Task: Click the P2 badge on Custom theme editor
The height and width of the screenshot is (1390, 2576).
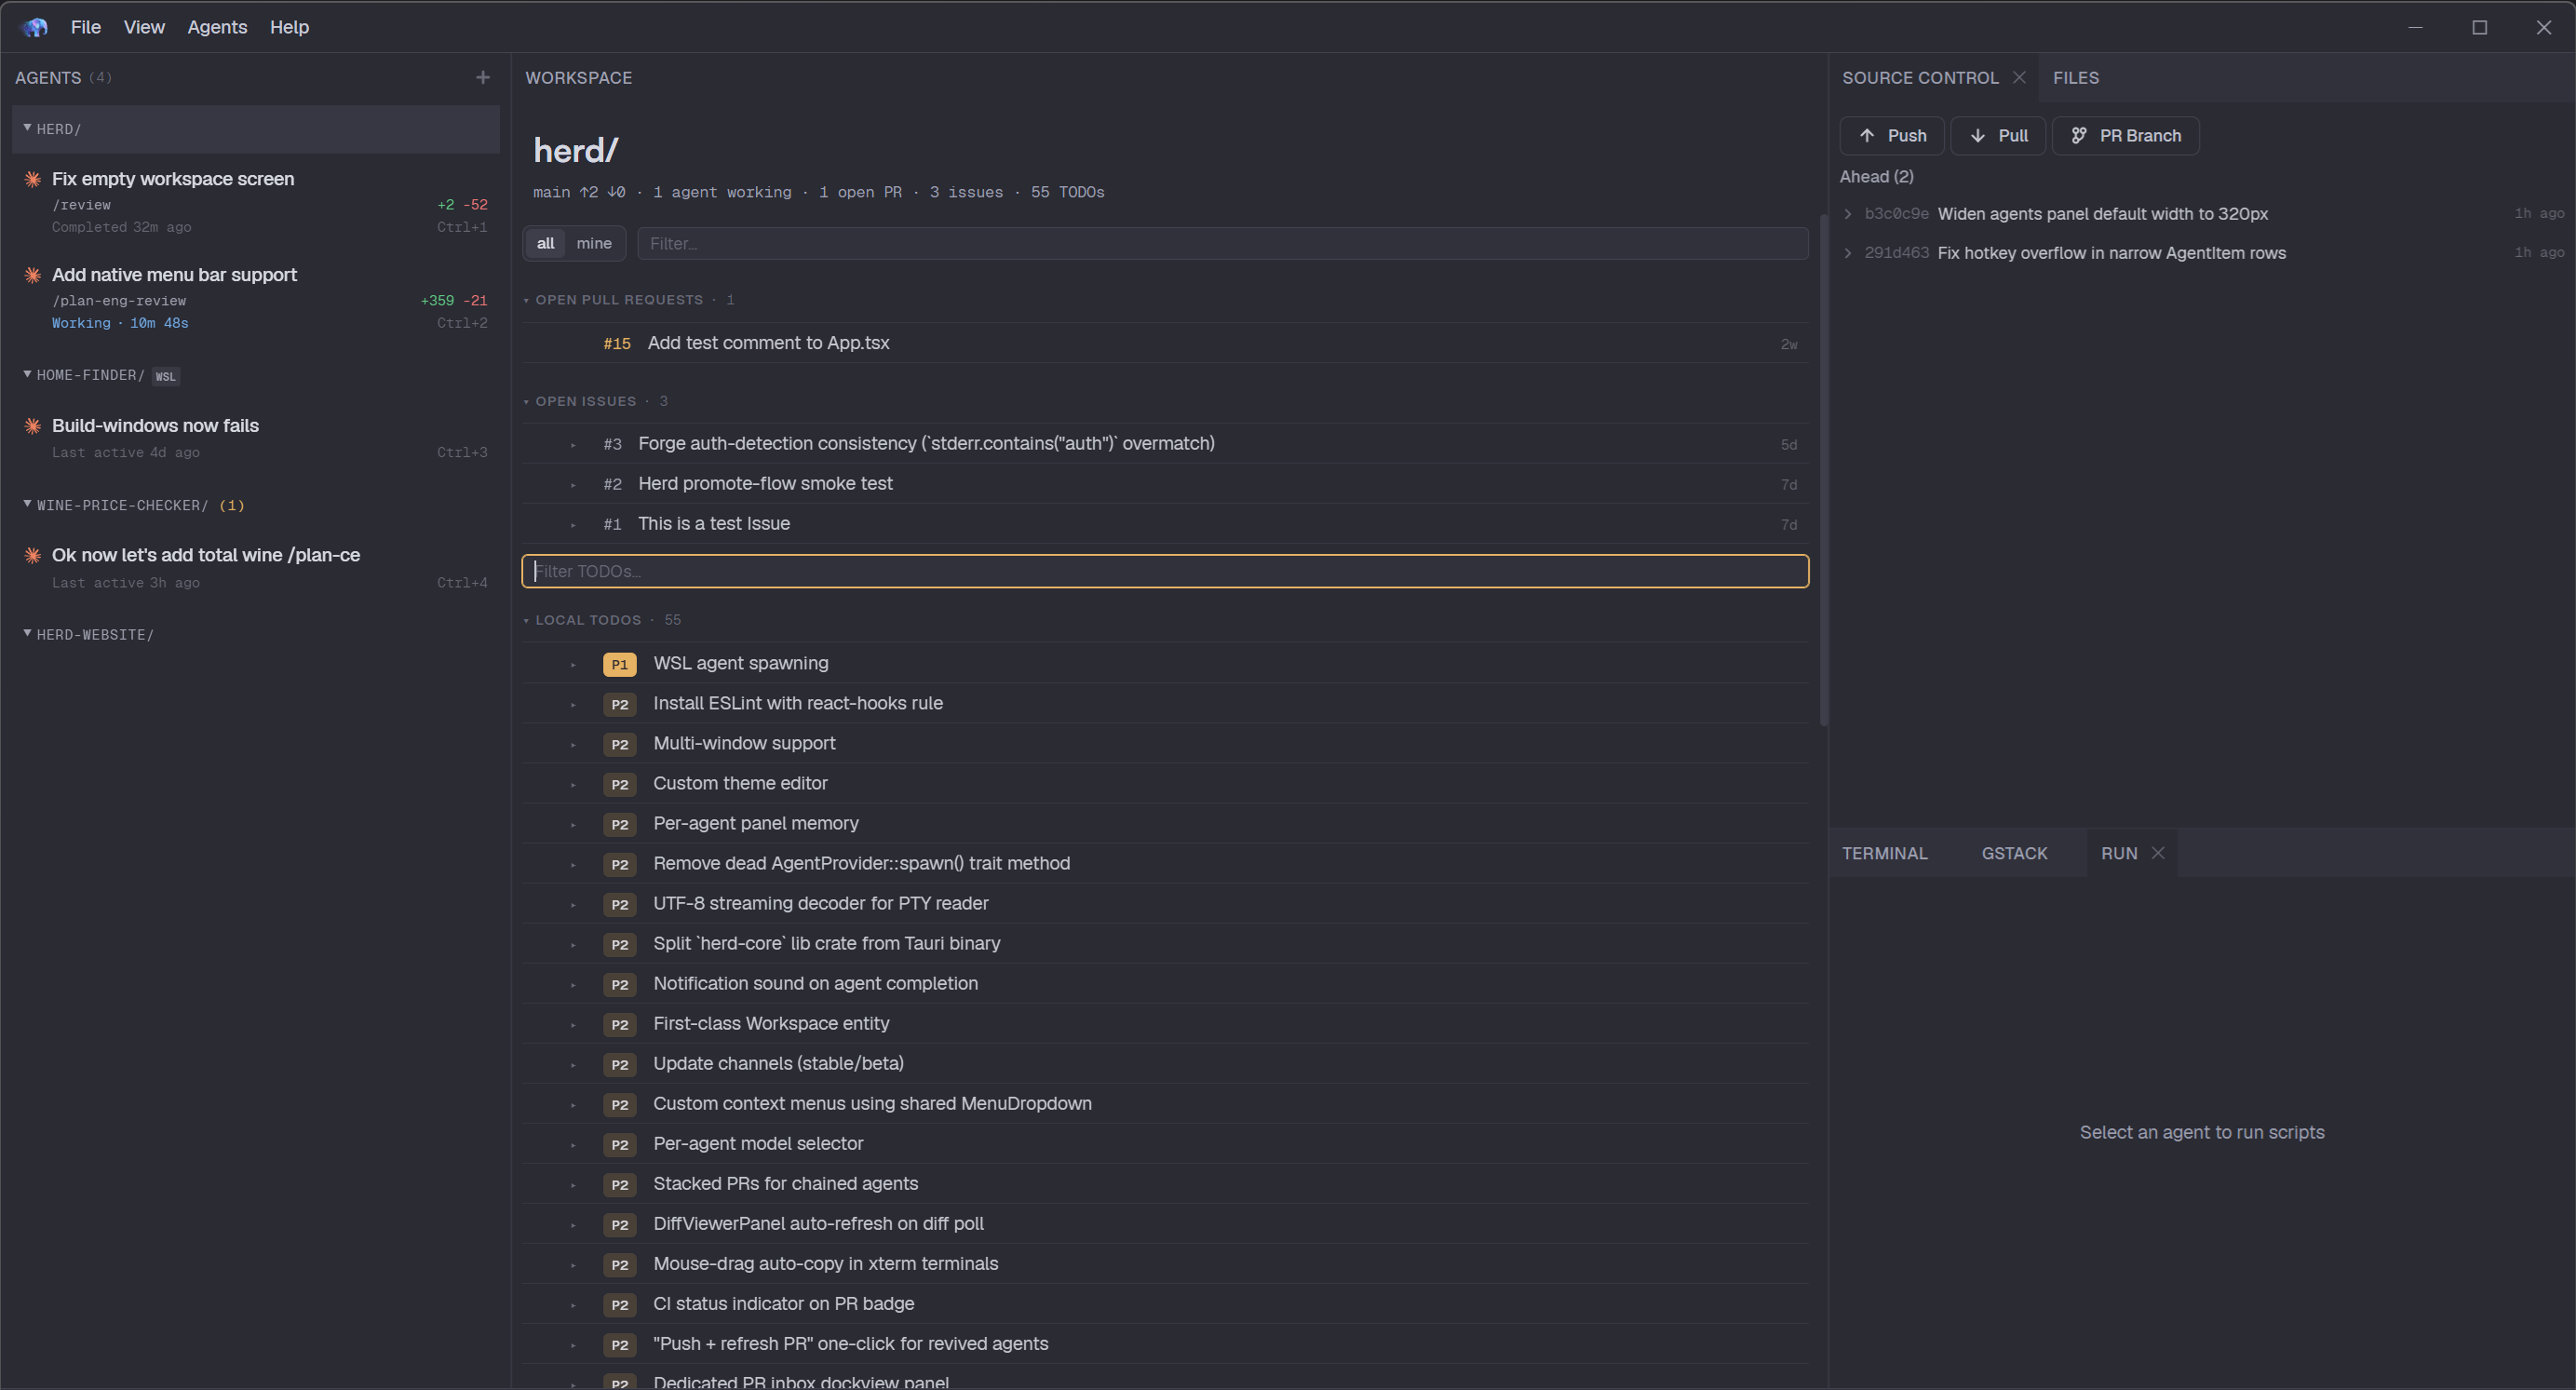Action: (x=620, y=784)
